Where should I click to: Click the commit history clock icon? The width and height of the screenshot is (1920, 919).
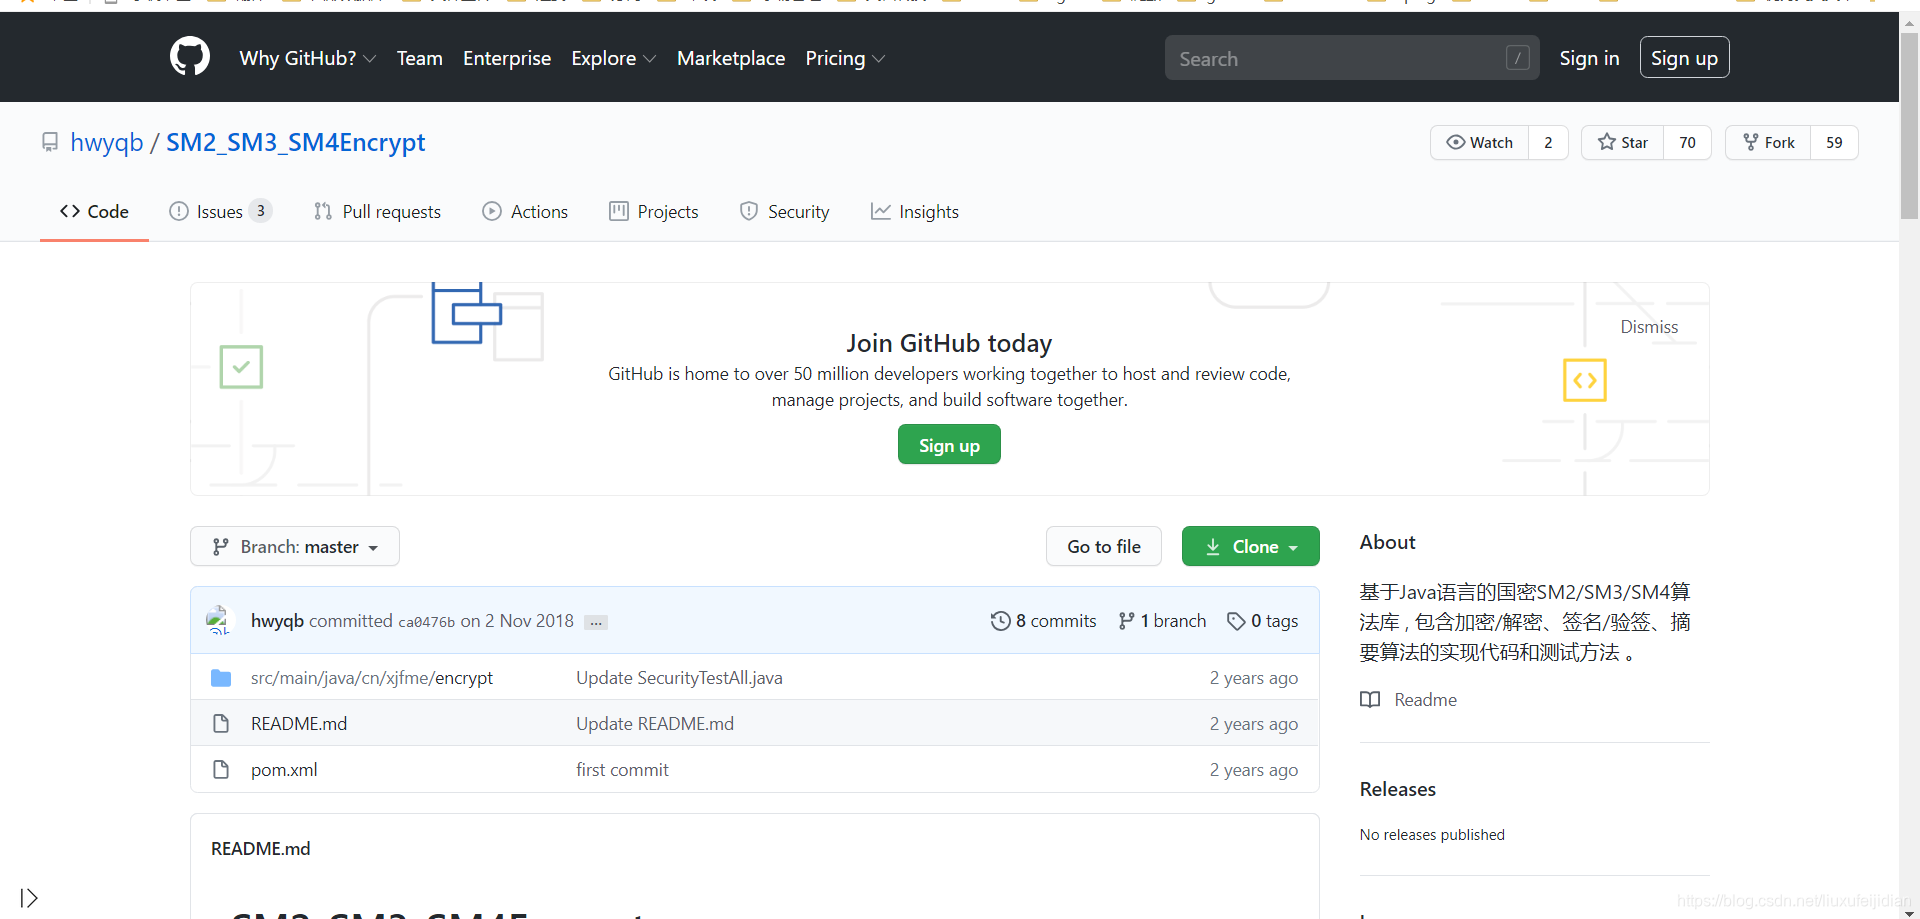[1000, 621]
